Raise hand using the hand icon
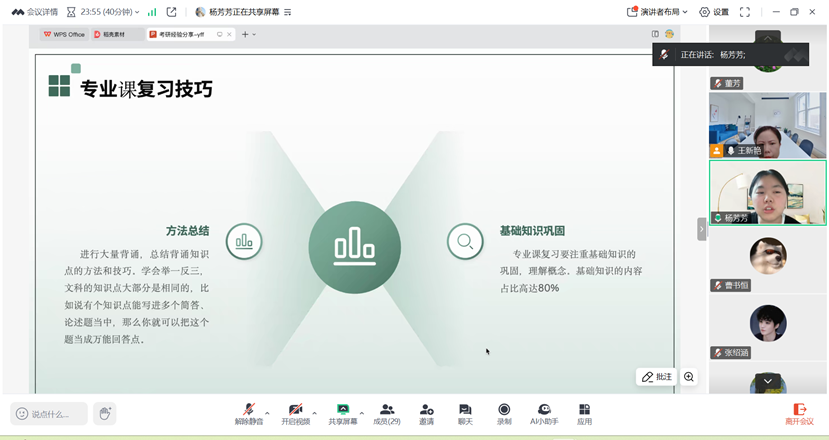The width and height of the screenshot is (829, 440). (x=105, y=413)
